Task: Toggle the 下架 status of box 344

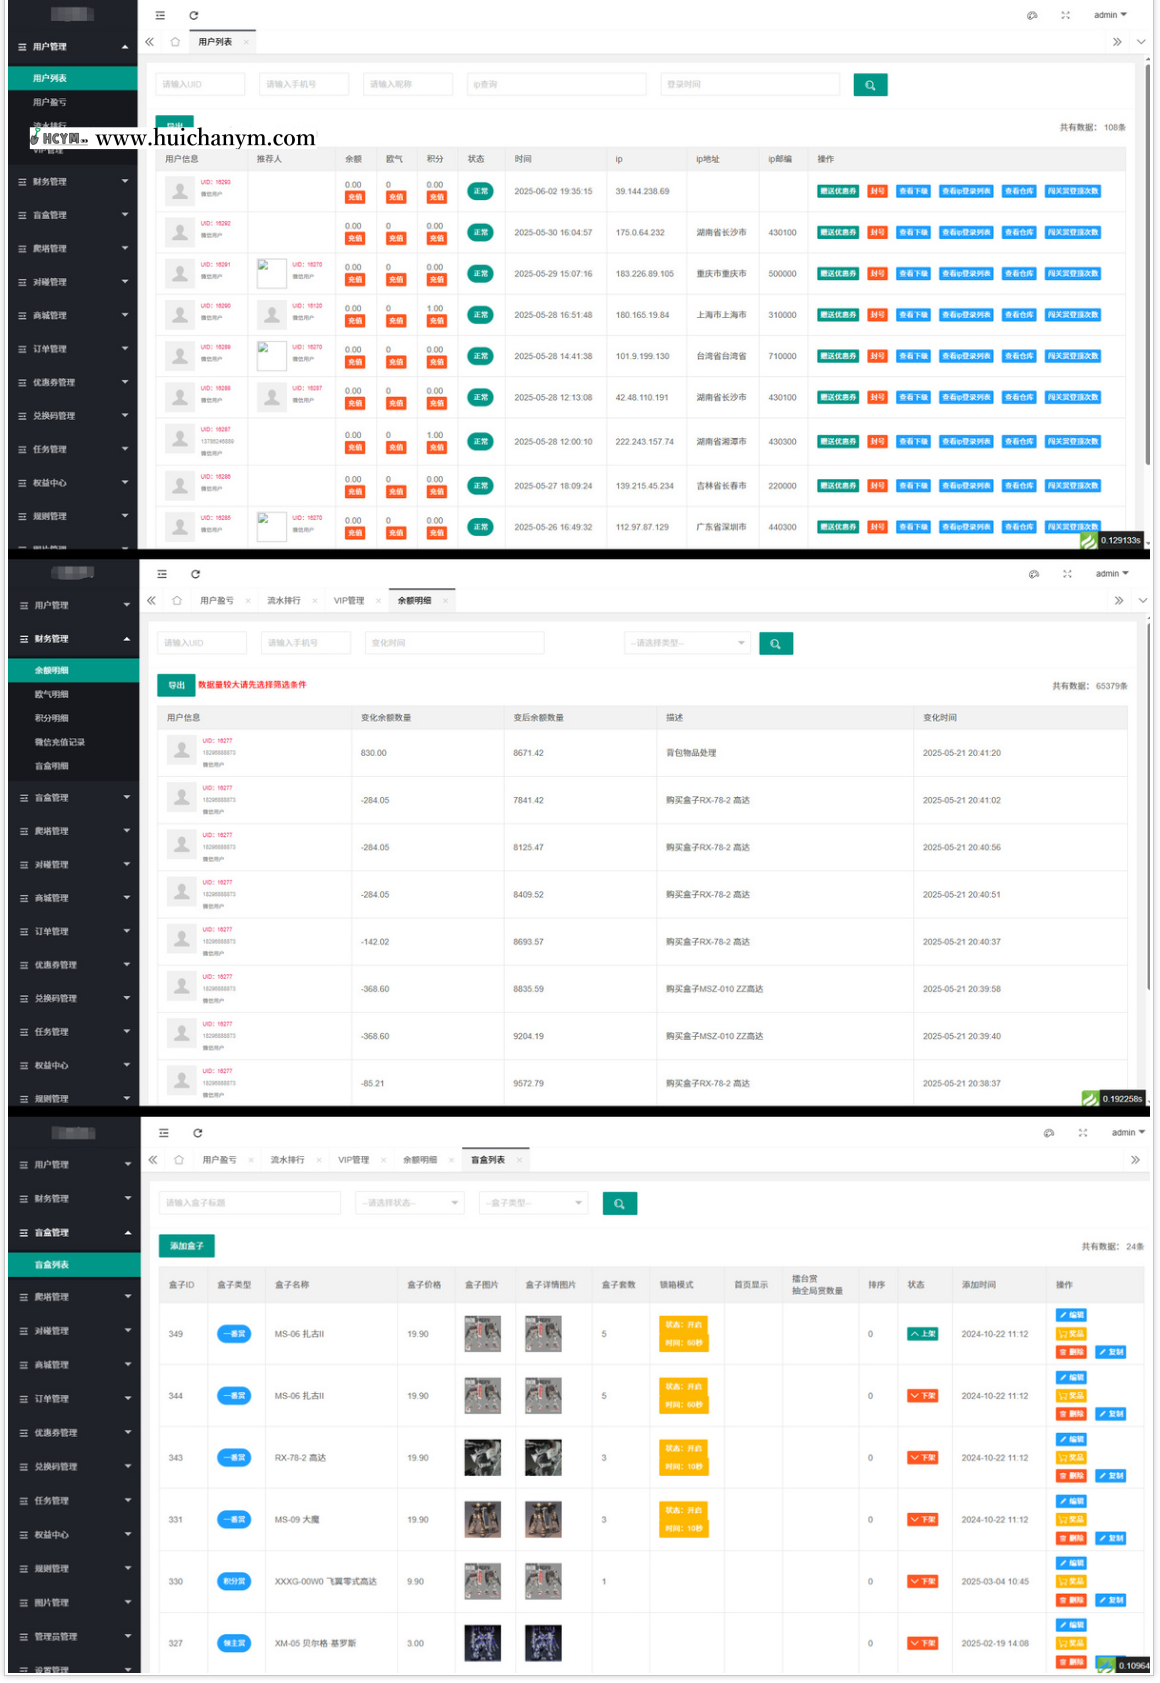Action: (x=922, y=1396)
